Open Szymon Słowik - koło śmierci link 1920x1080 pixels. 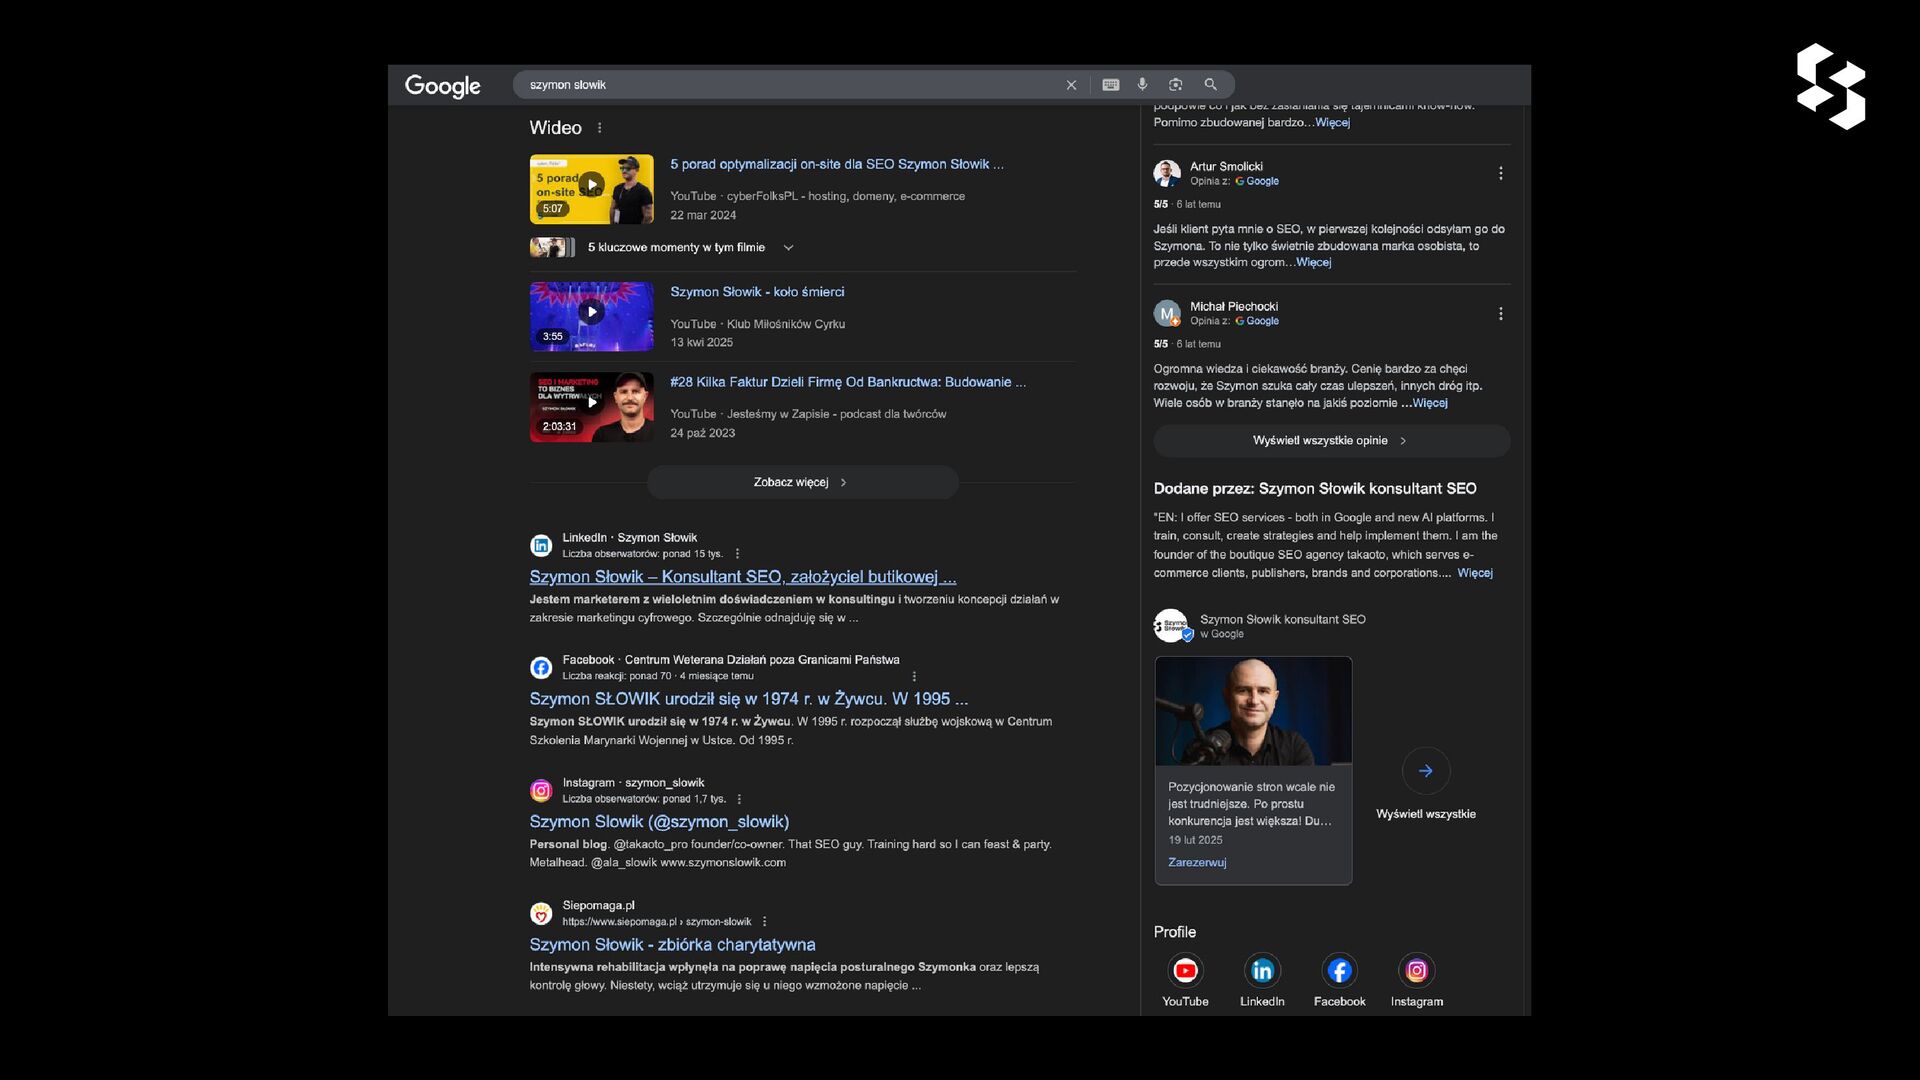coord(757,292)
